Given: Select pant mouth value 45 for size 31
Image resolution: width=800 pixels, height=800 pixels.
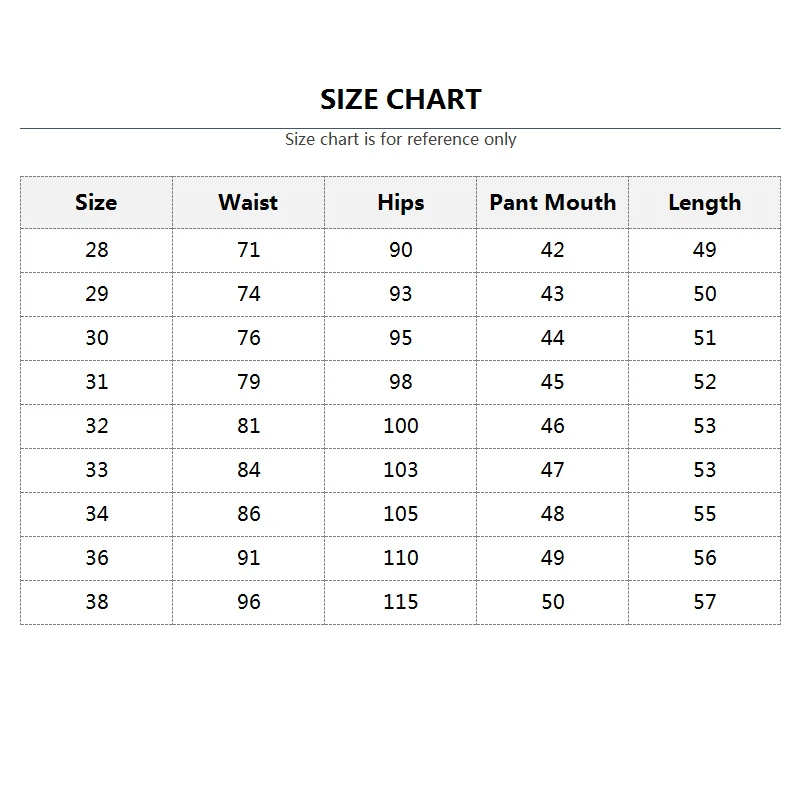Looking at the screenshot, I should (x=552, y=382).
